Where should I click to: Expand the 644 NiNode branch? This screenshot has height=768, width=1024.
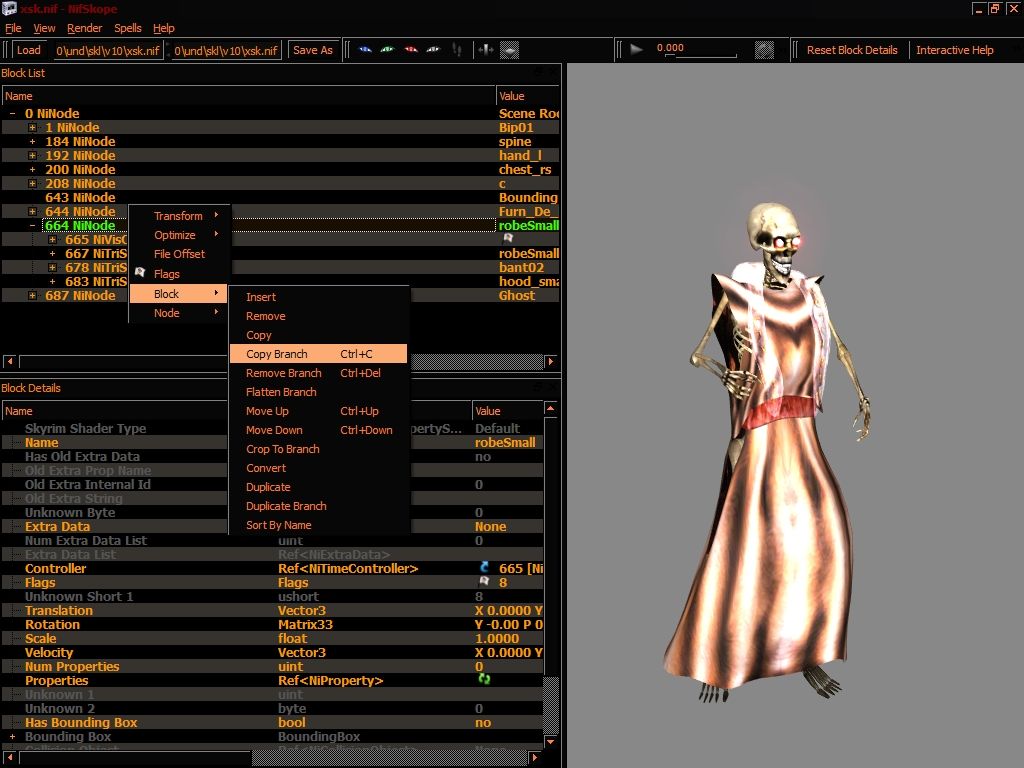click(32, 212)
